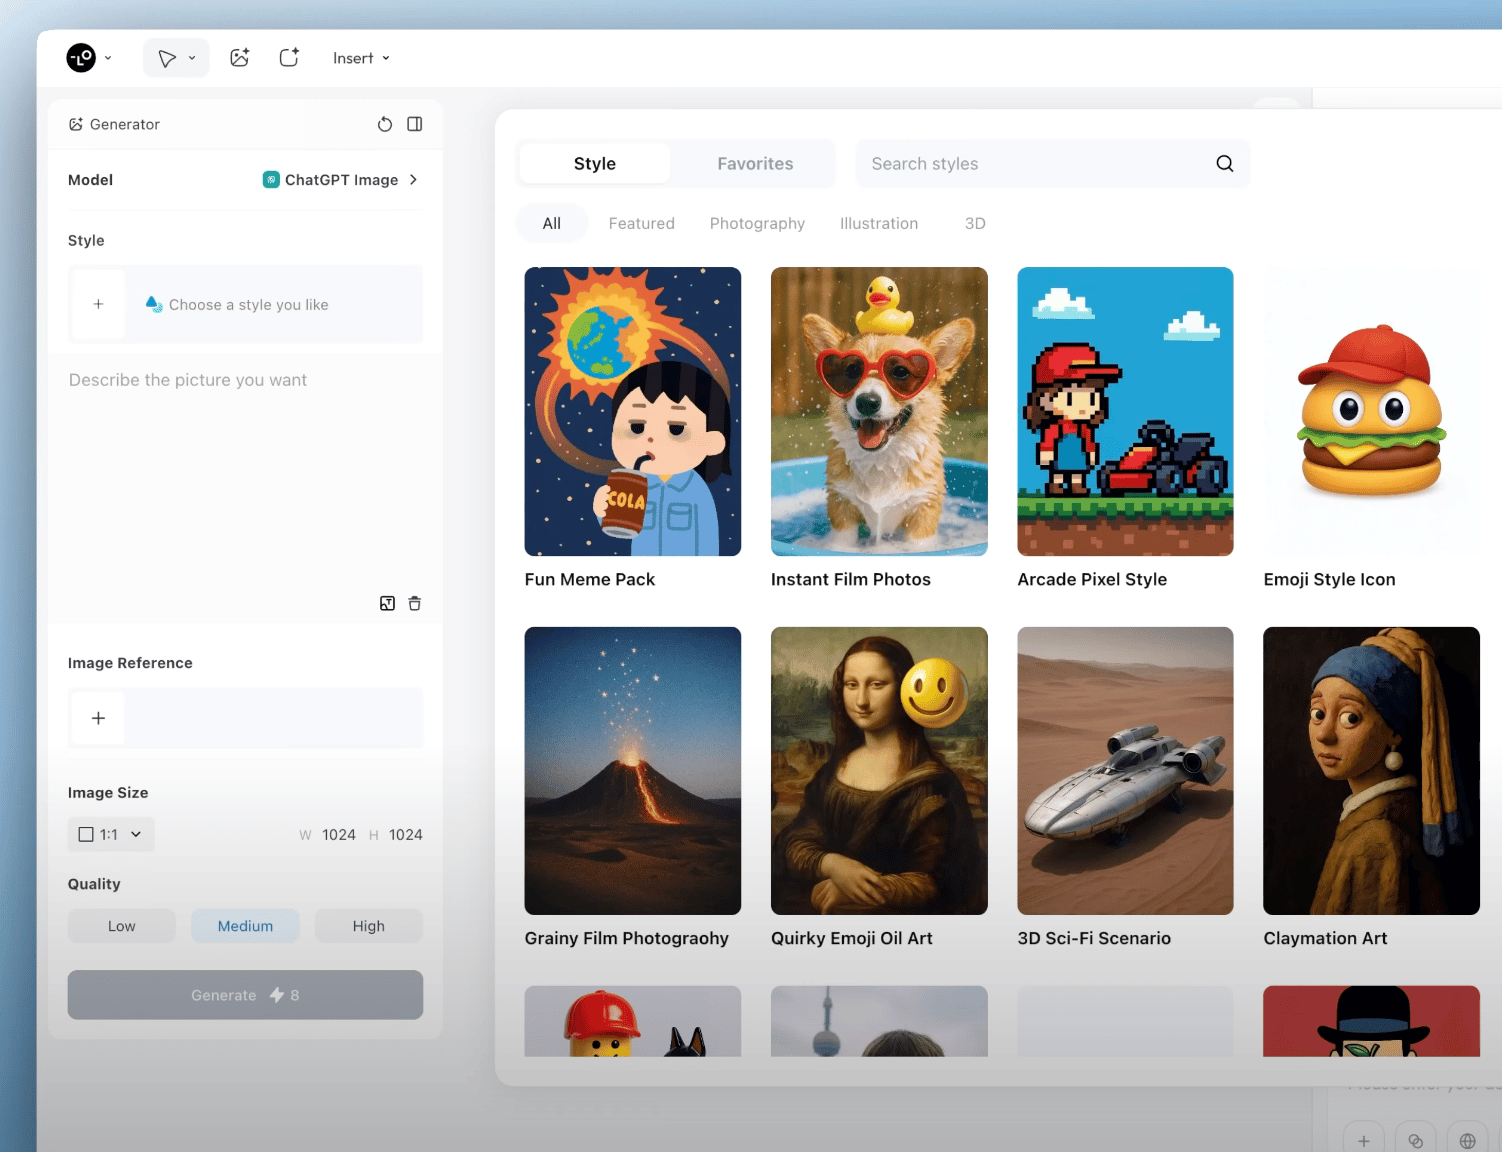The width and height of the screenshot is (1502, 1152).
Task: Click the 'Grainy Film Photograohy' label
Action: click(x=627, y=938)
